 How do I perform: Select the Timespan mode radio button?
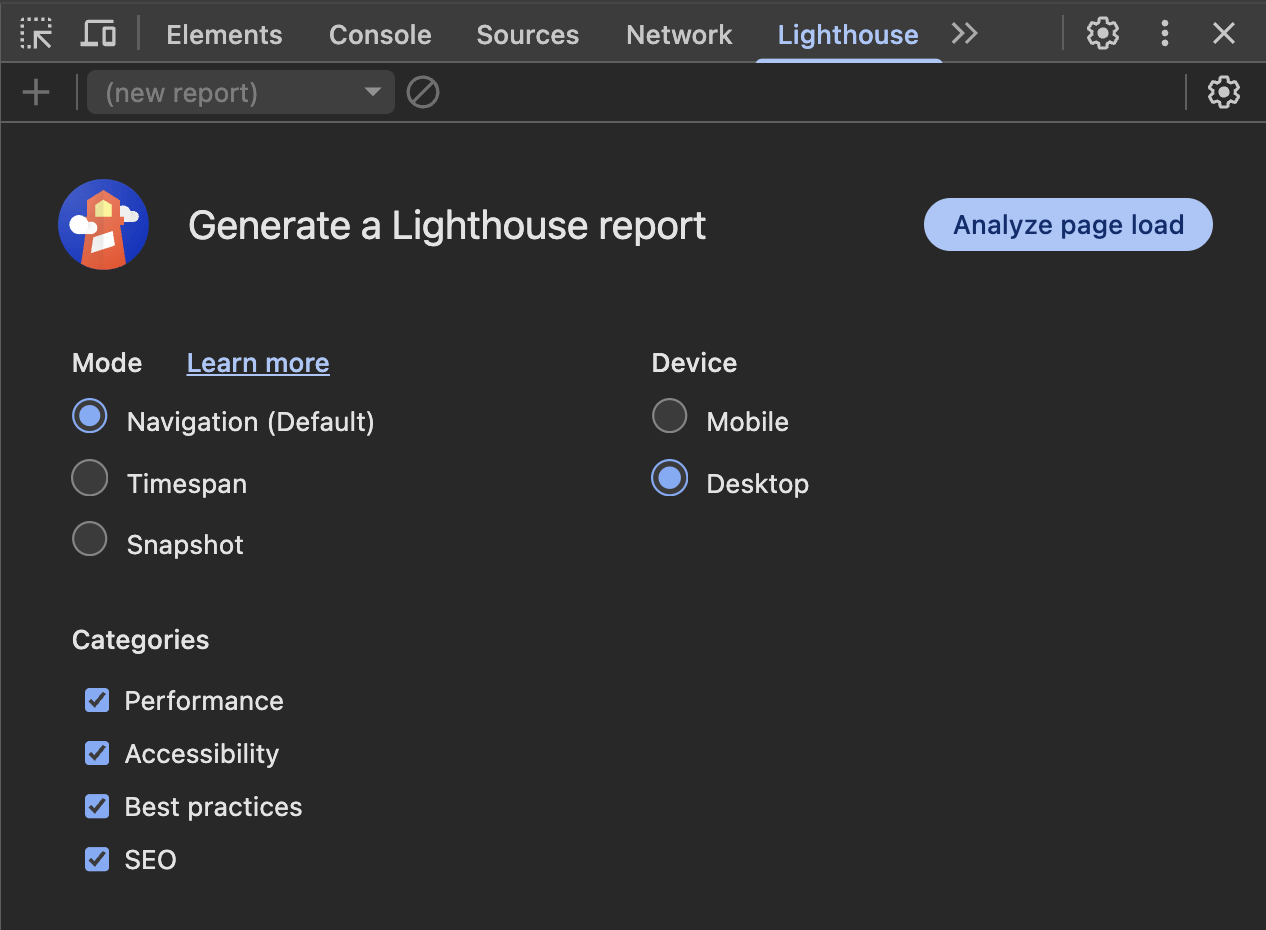click(x=90, y=478)
